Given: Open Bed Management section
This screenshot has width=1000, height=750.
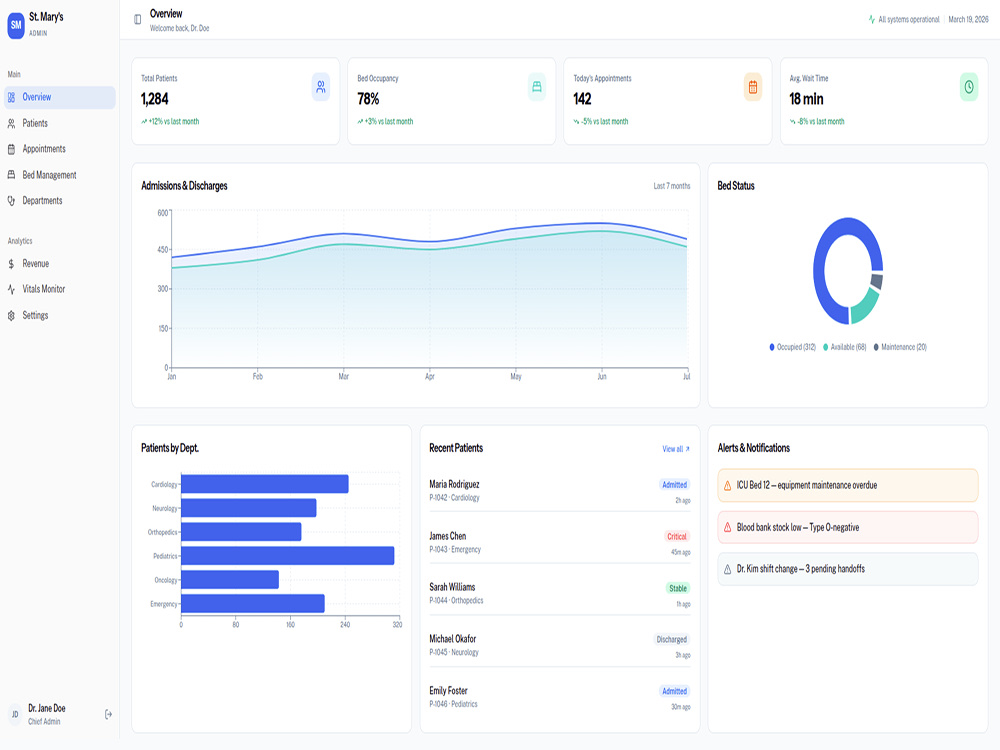Looking at the screenshot, I should click(x=60, y=175).
